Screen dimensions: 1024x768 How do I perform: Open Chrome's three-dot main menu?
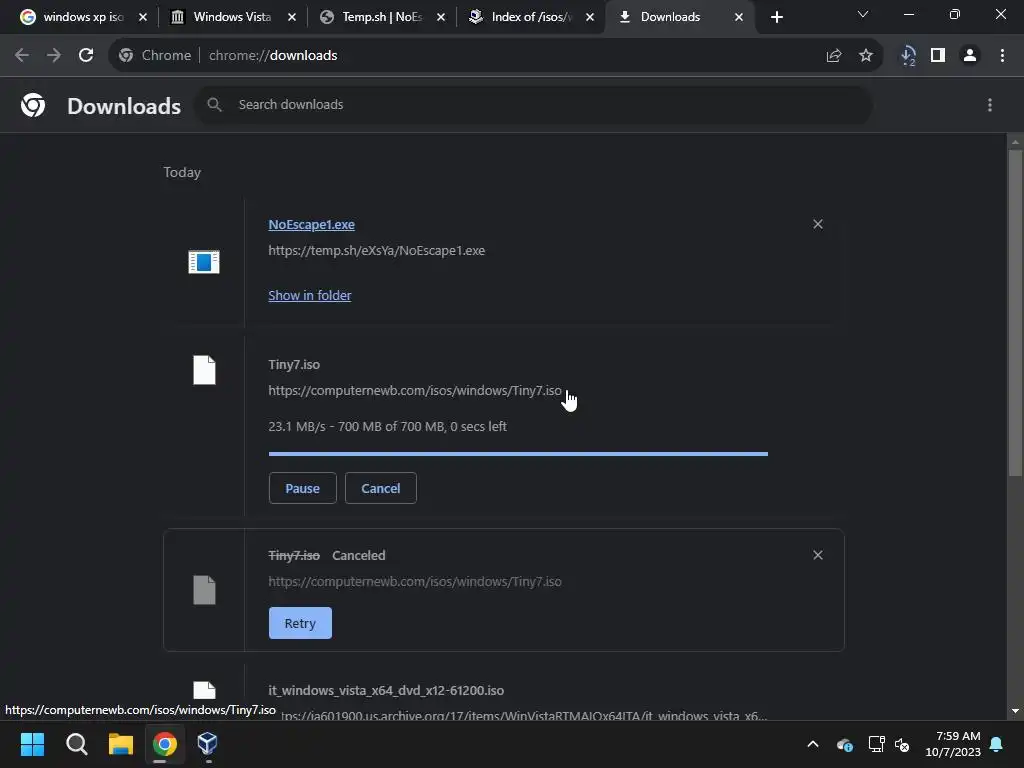point(1002,56)
